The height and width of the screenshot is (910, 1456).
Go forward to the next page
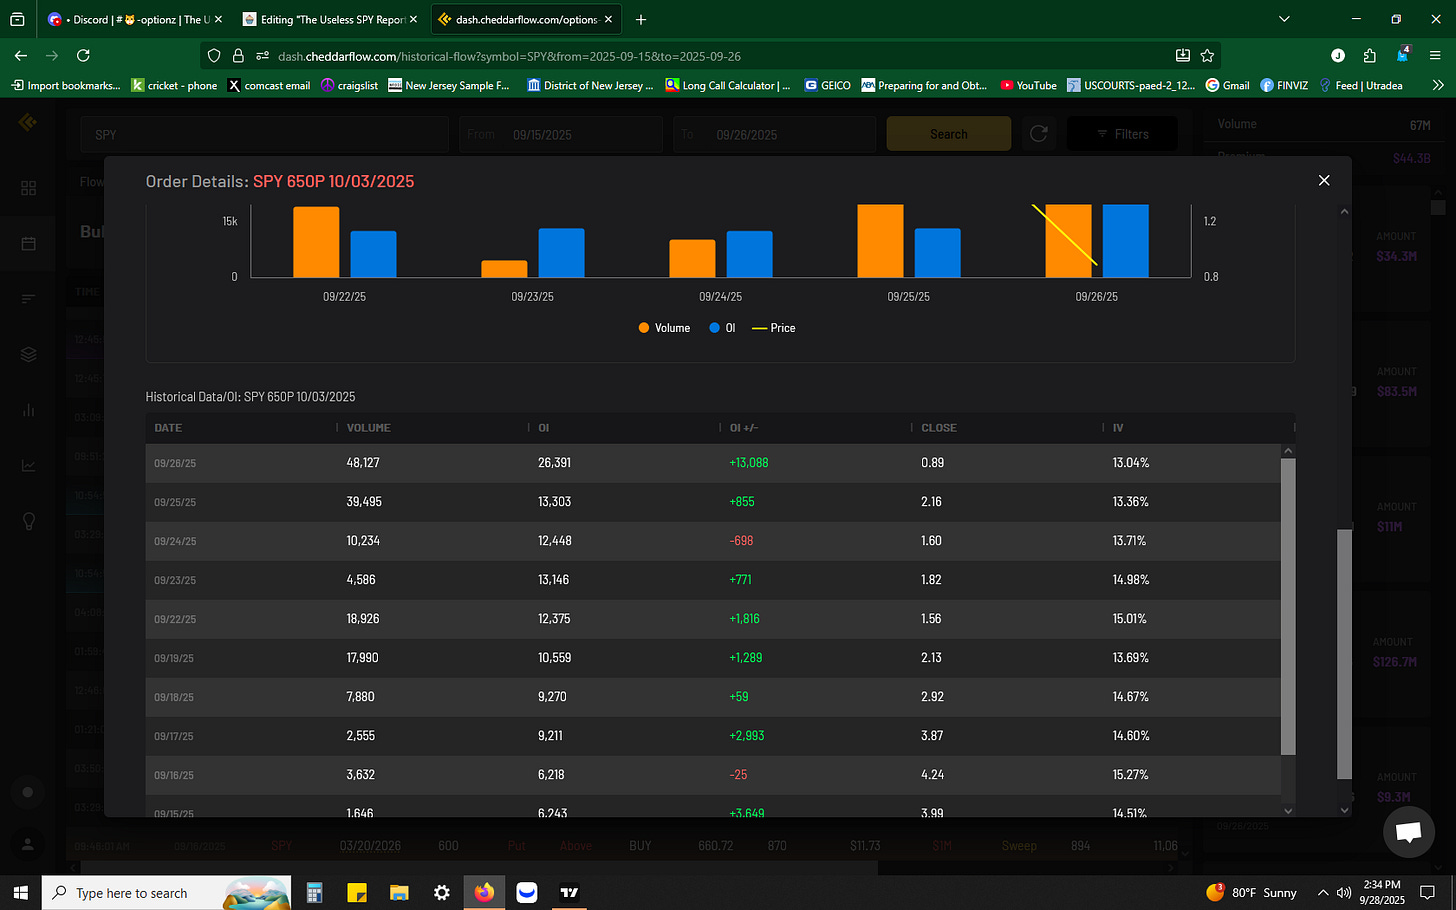tap(52, 56)
